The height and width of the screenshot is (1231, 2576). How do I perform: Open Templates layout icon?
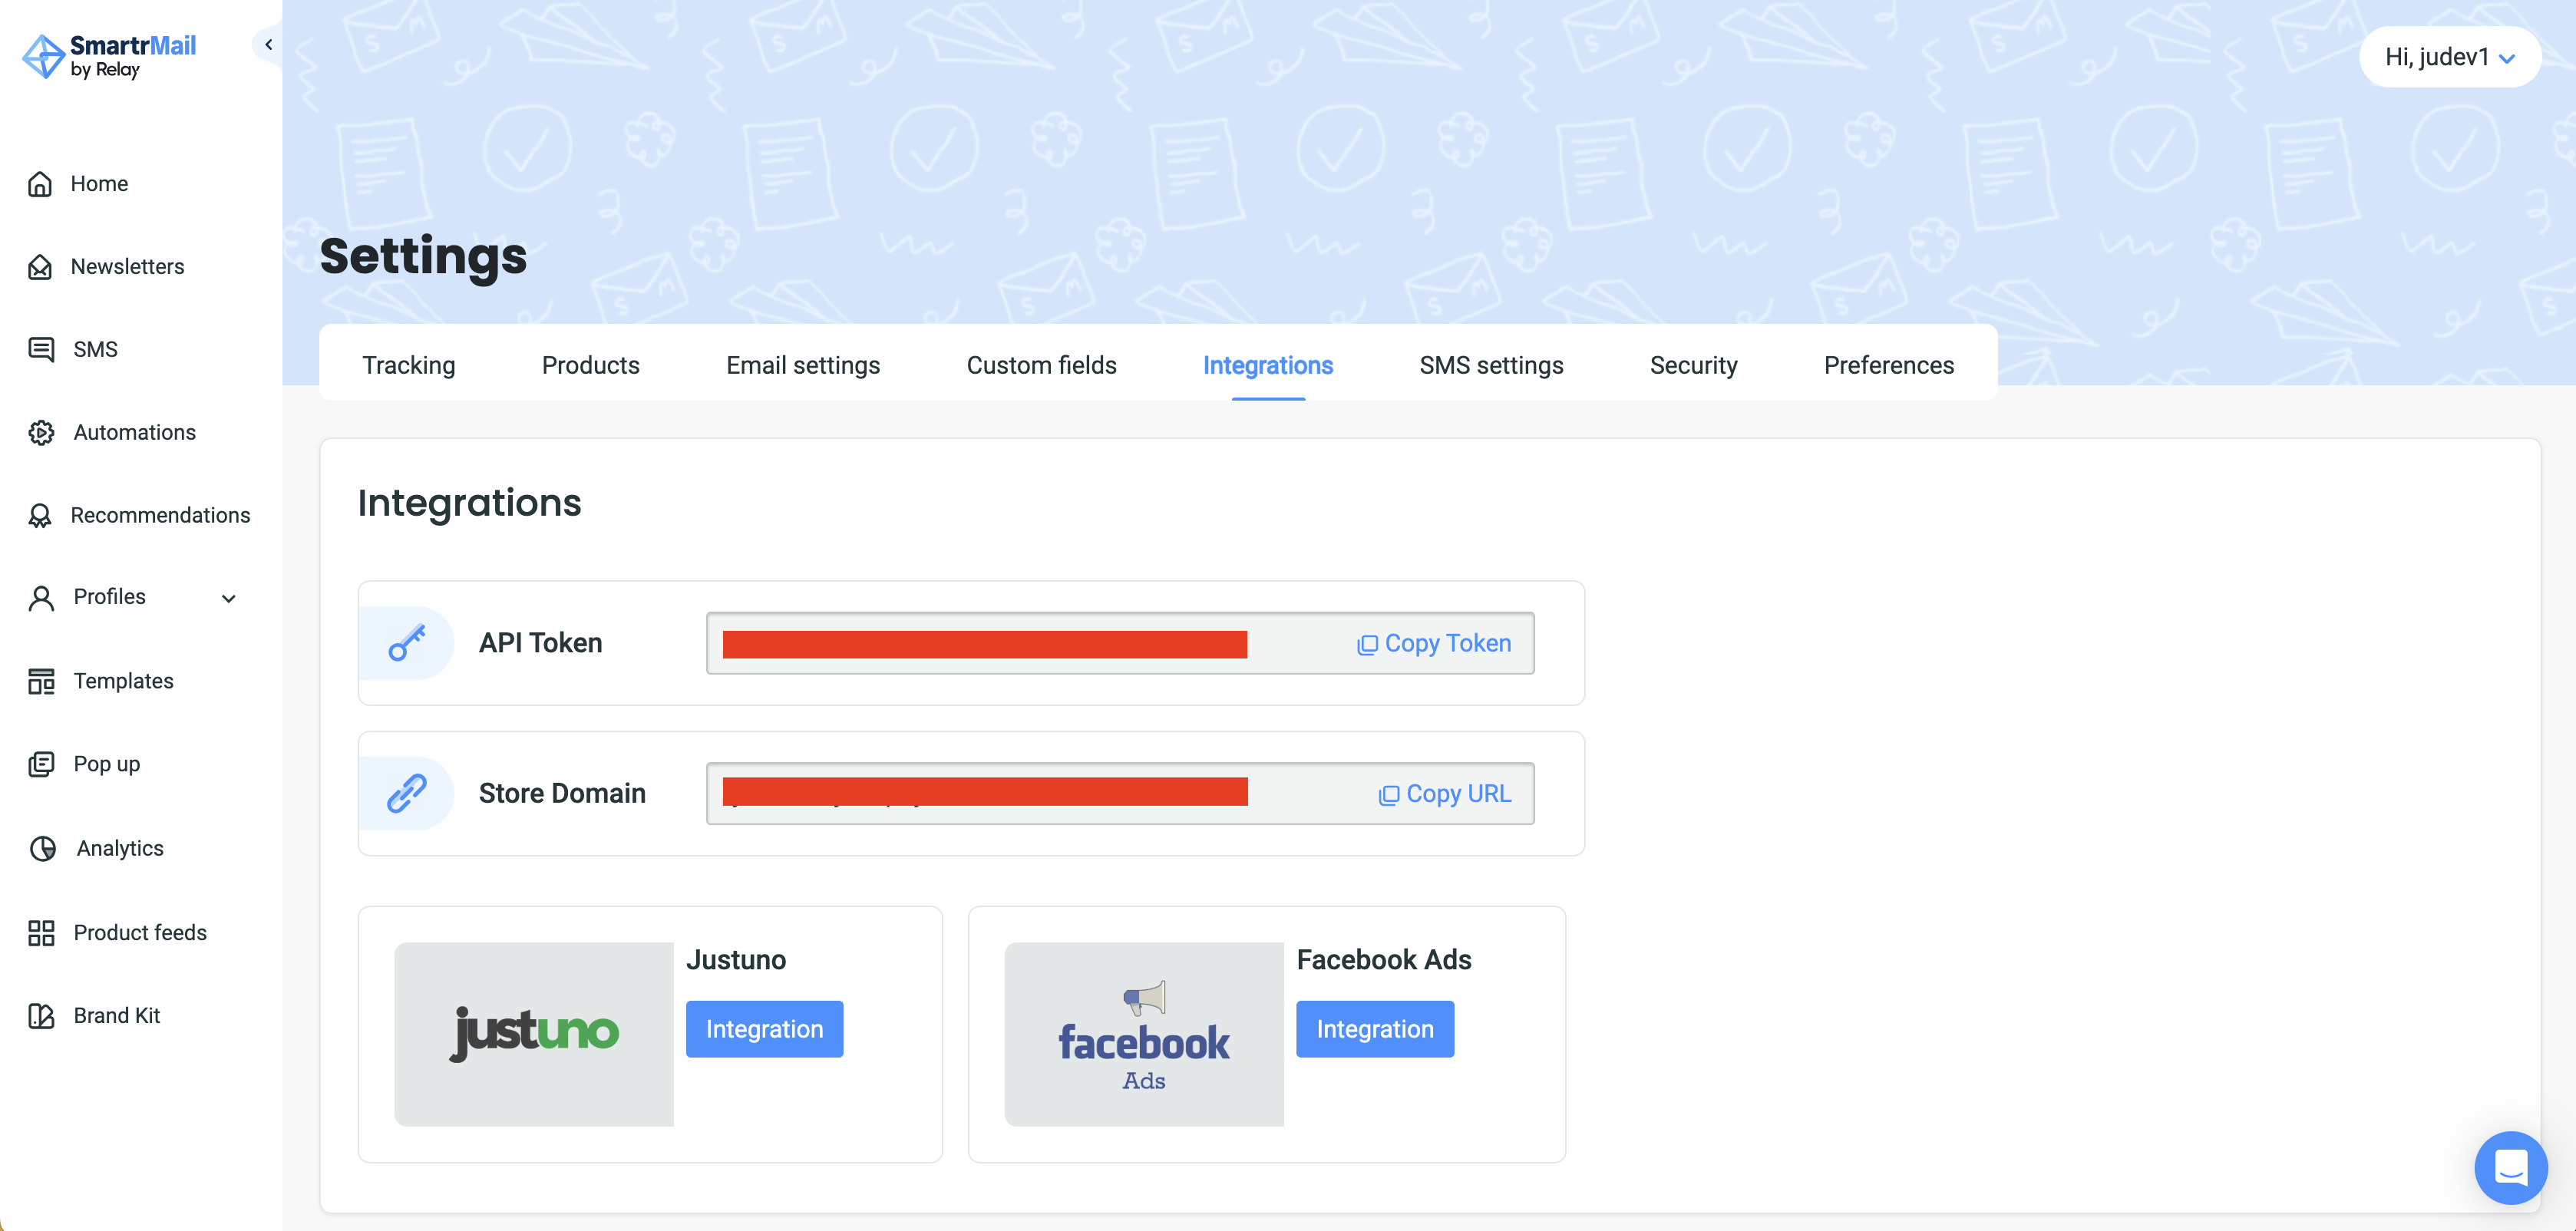tap(41, 681)
